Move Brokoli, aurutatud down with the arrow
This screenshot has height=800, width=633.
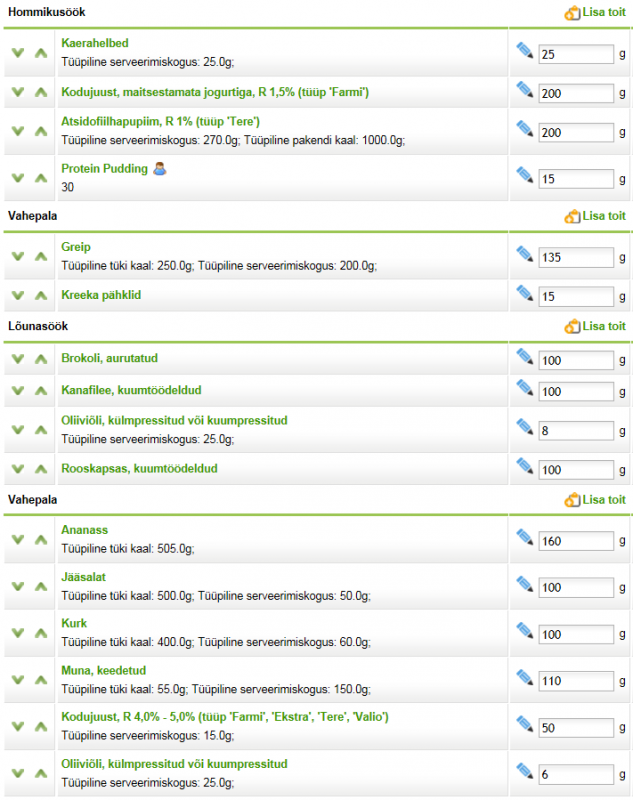(x=17, y=359)
